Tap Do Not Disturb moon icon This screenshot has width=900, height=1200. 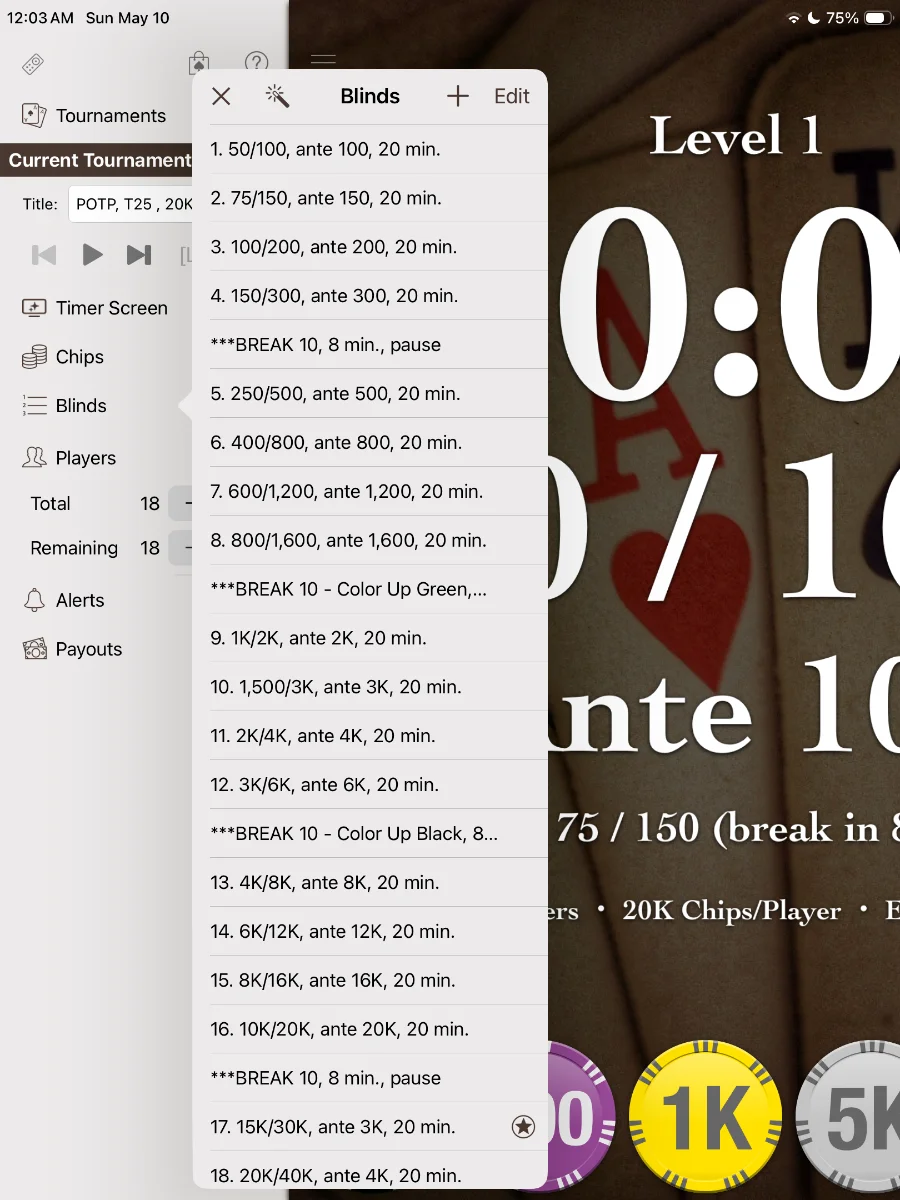pyautogui.click(x=813, y=18)
